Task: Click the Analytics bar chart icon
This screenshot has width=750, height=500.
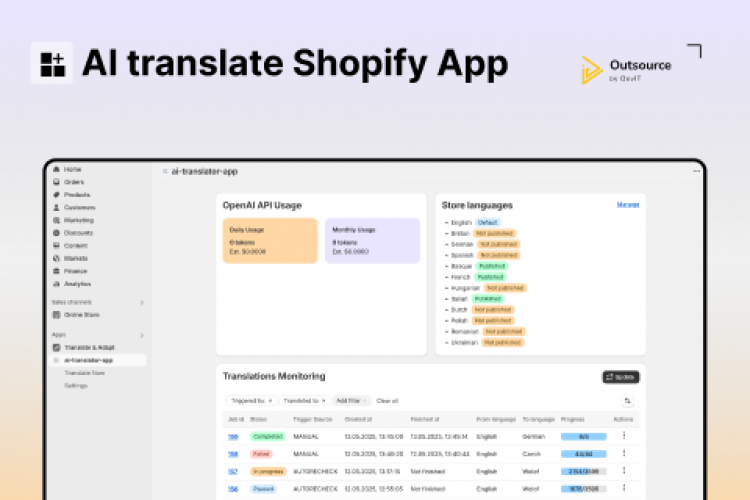Action: tap(56, 284)
